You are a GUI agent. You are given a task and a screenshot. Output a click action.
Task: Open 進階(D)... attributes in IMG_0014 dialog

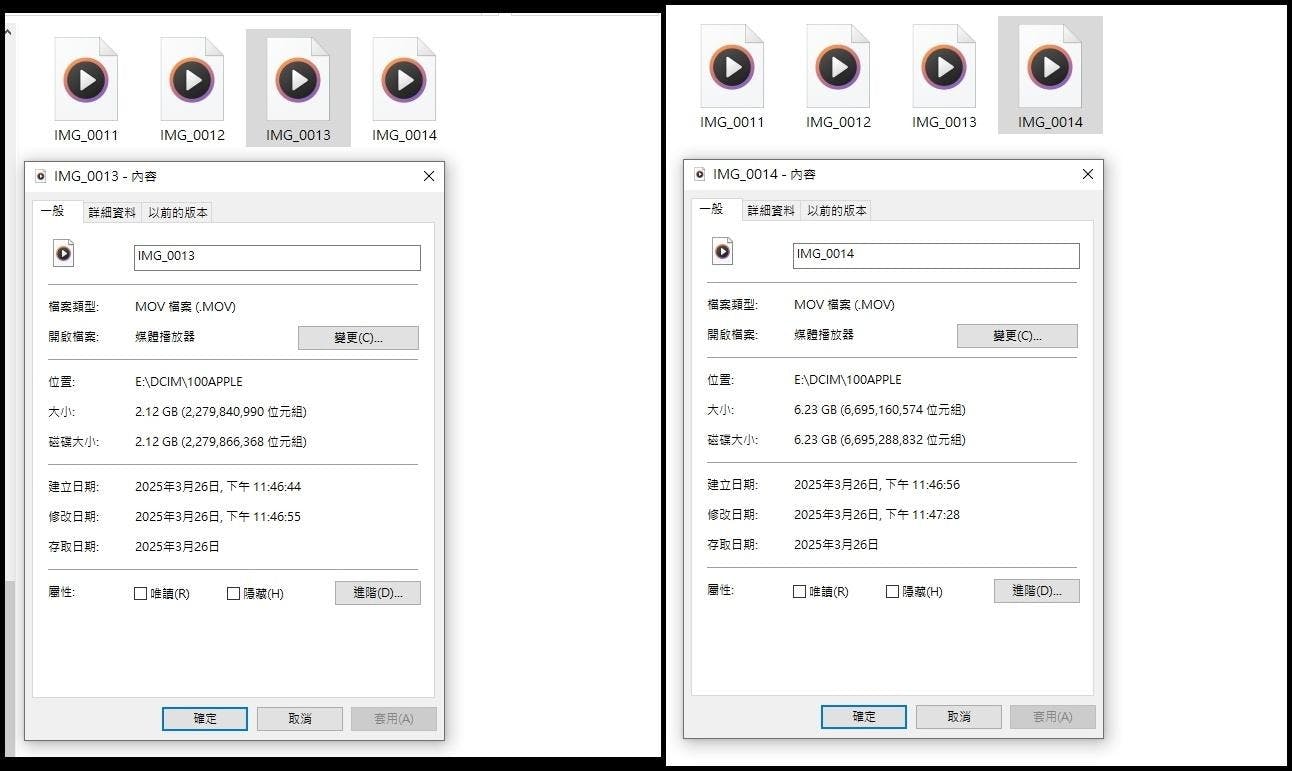[1037, 591]
